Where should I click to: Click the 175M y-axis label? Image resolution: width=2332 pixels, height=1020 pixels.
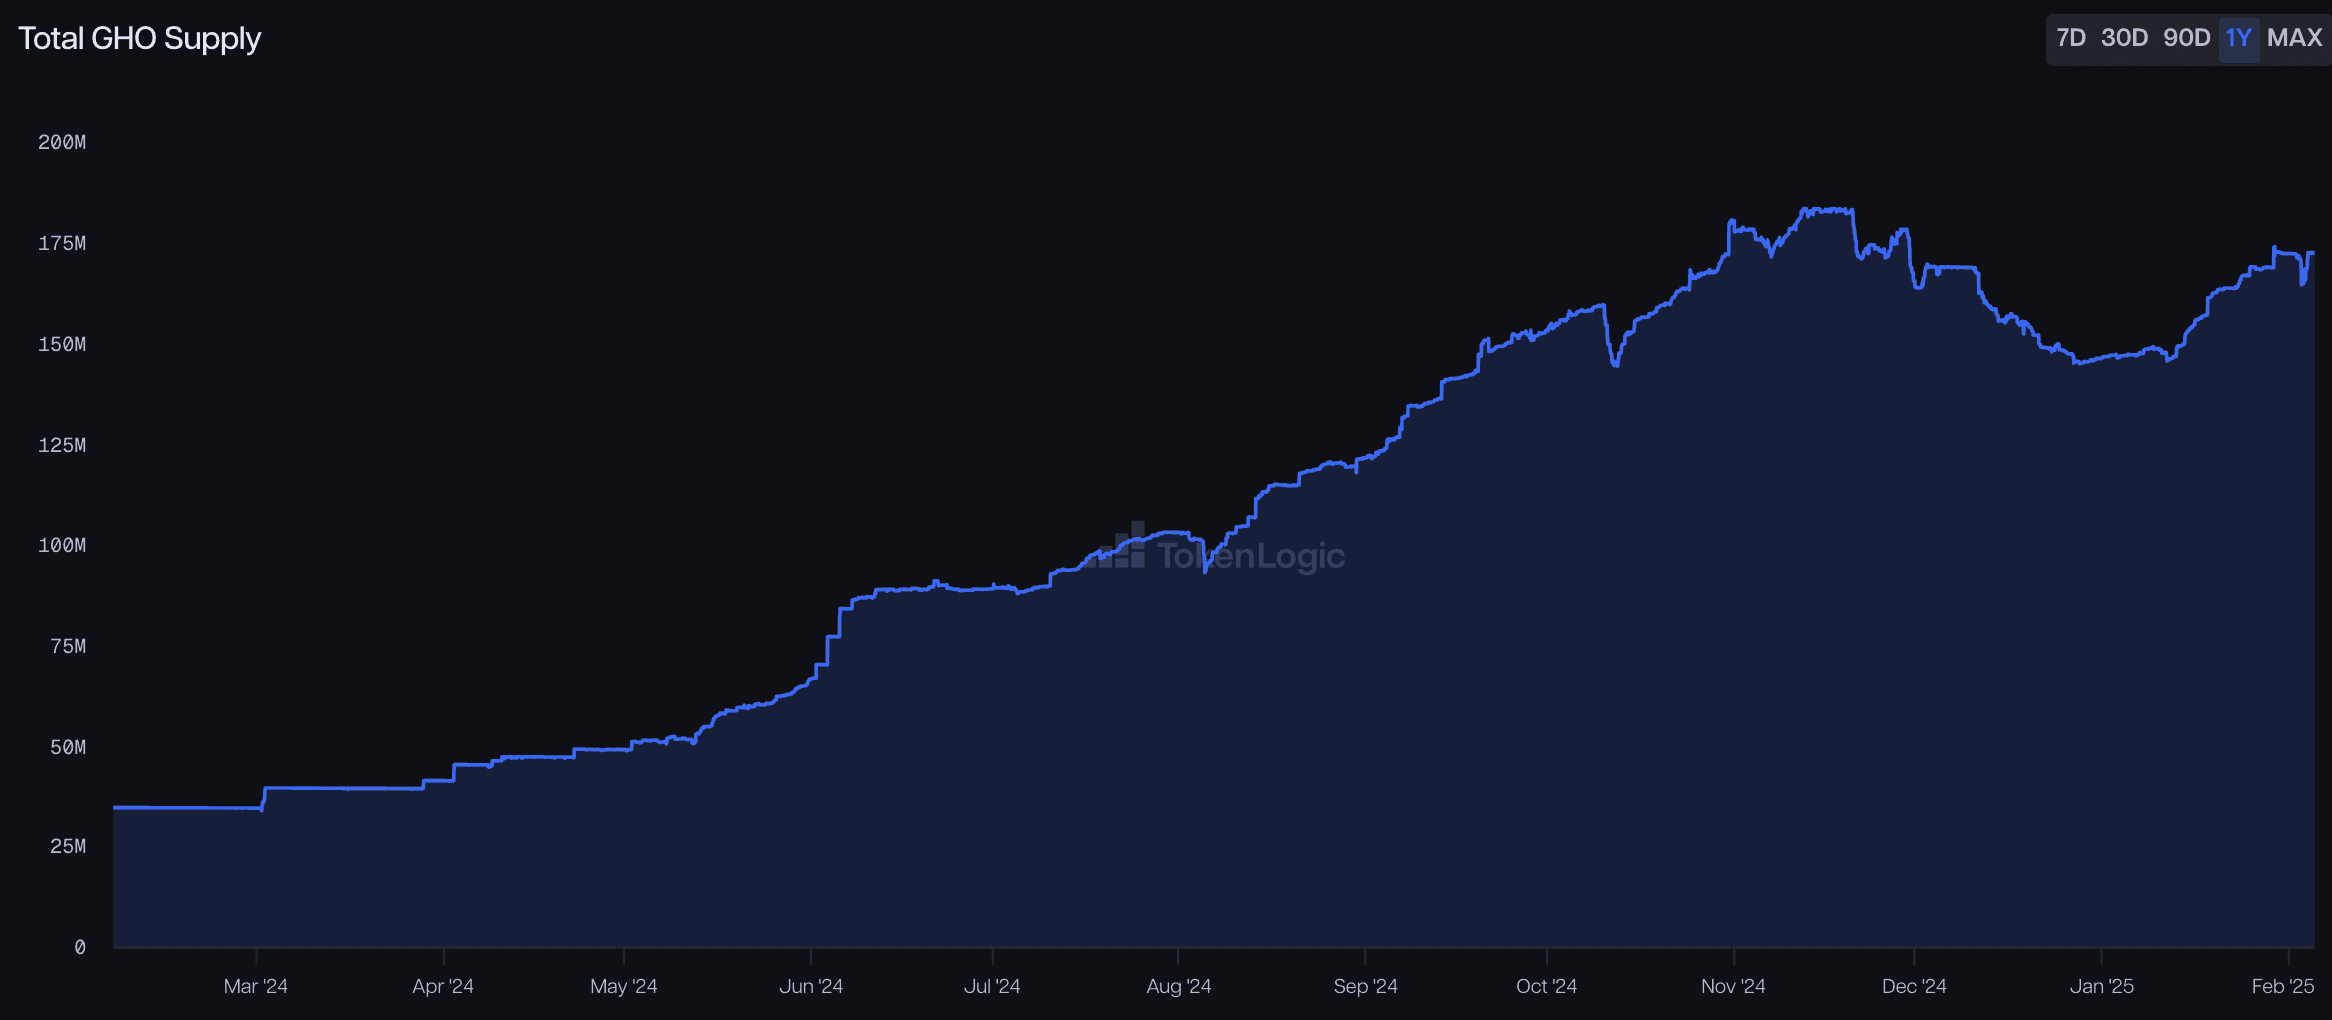(62, 243)
